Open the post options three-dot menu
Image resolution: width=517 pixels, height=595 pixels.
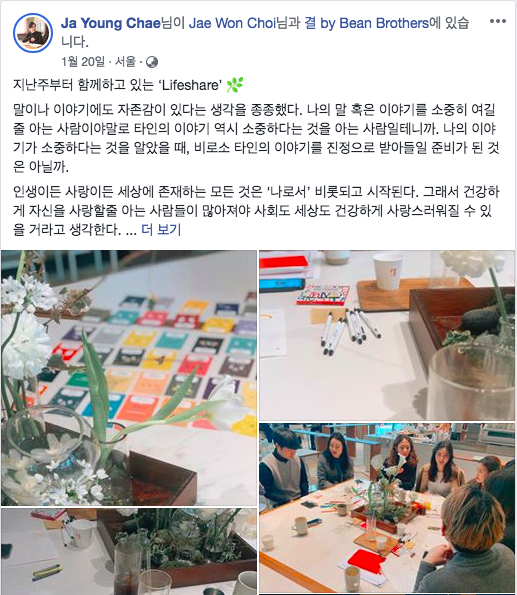498,21
